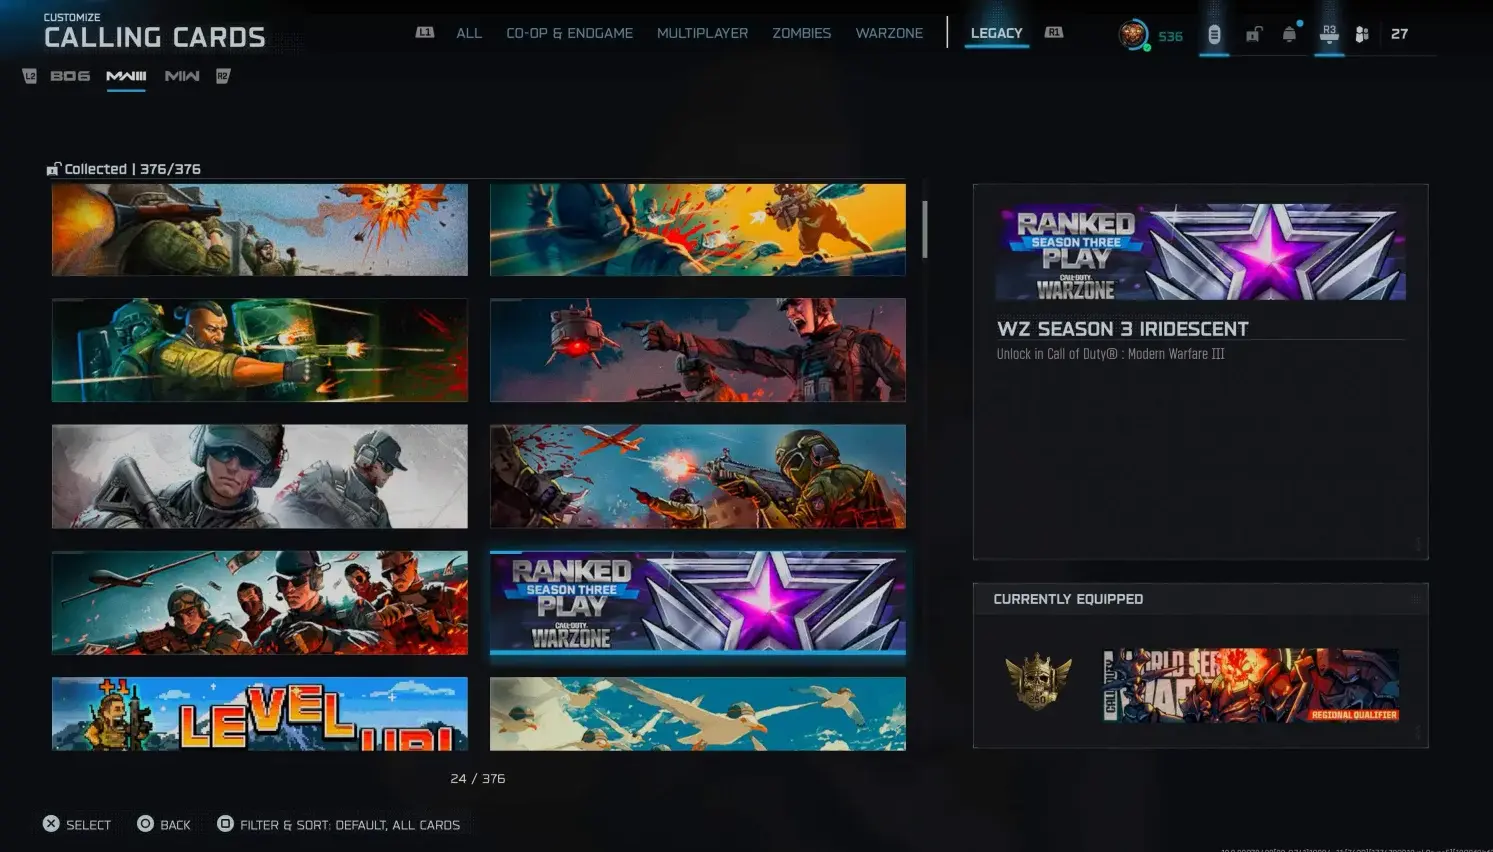This screenshot has height=852, width=1493.
Task: Select the Ranked Play Season Three Warzone card in grid
Action: [x=698, y=603]
